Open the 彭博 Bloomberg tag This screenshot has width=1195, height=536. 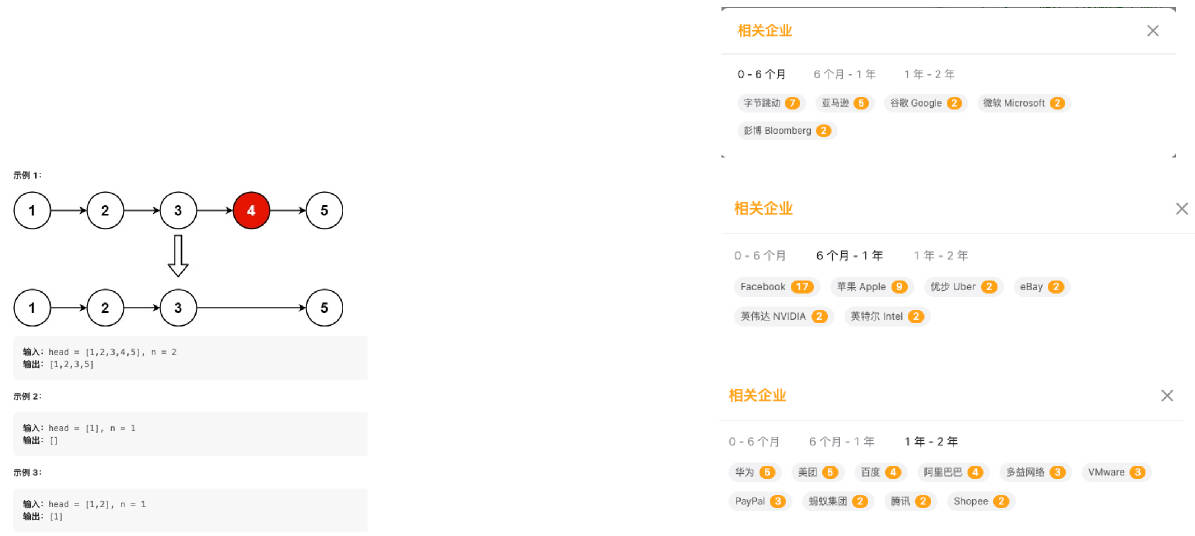(787, 130)
